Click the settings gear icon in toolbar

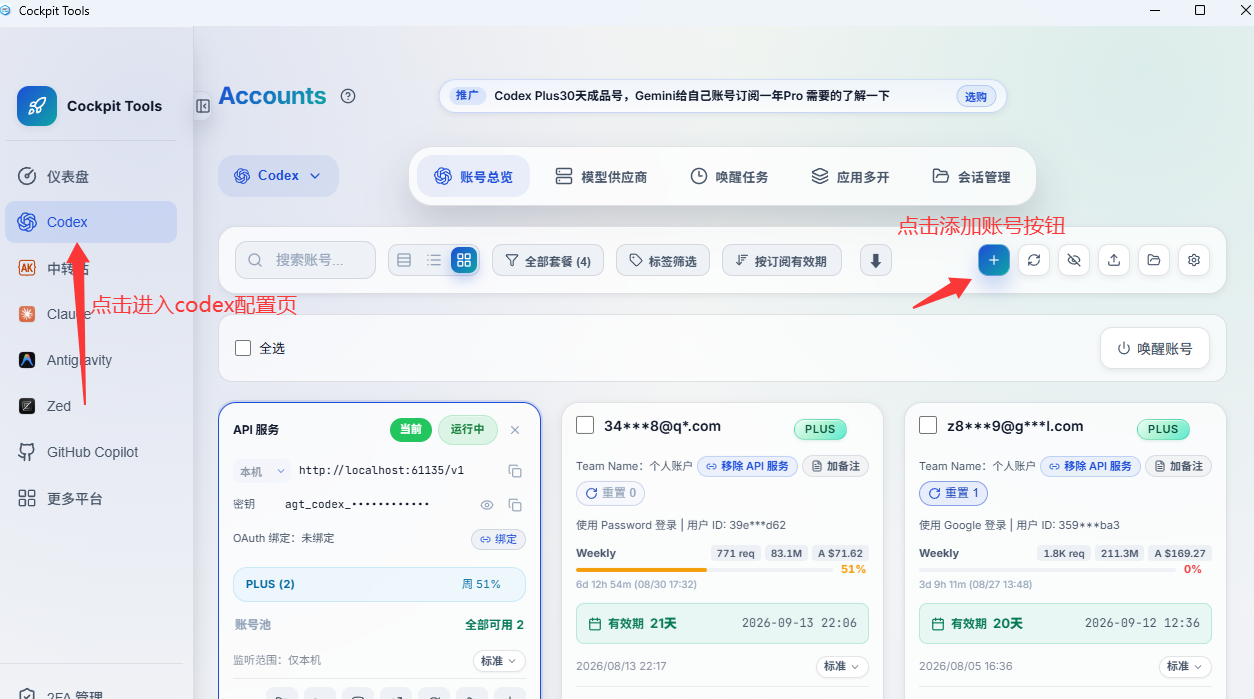[x=1194, y=260]
